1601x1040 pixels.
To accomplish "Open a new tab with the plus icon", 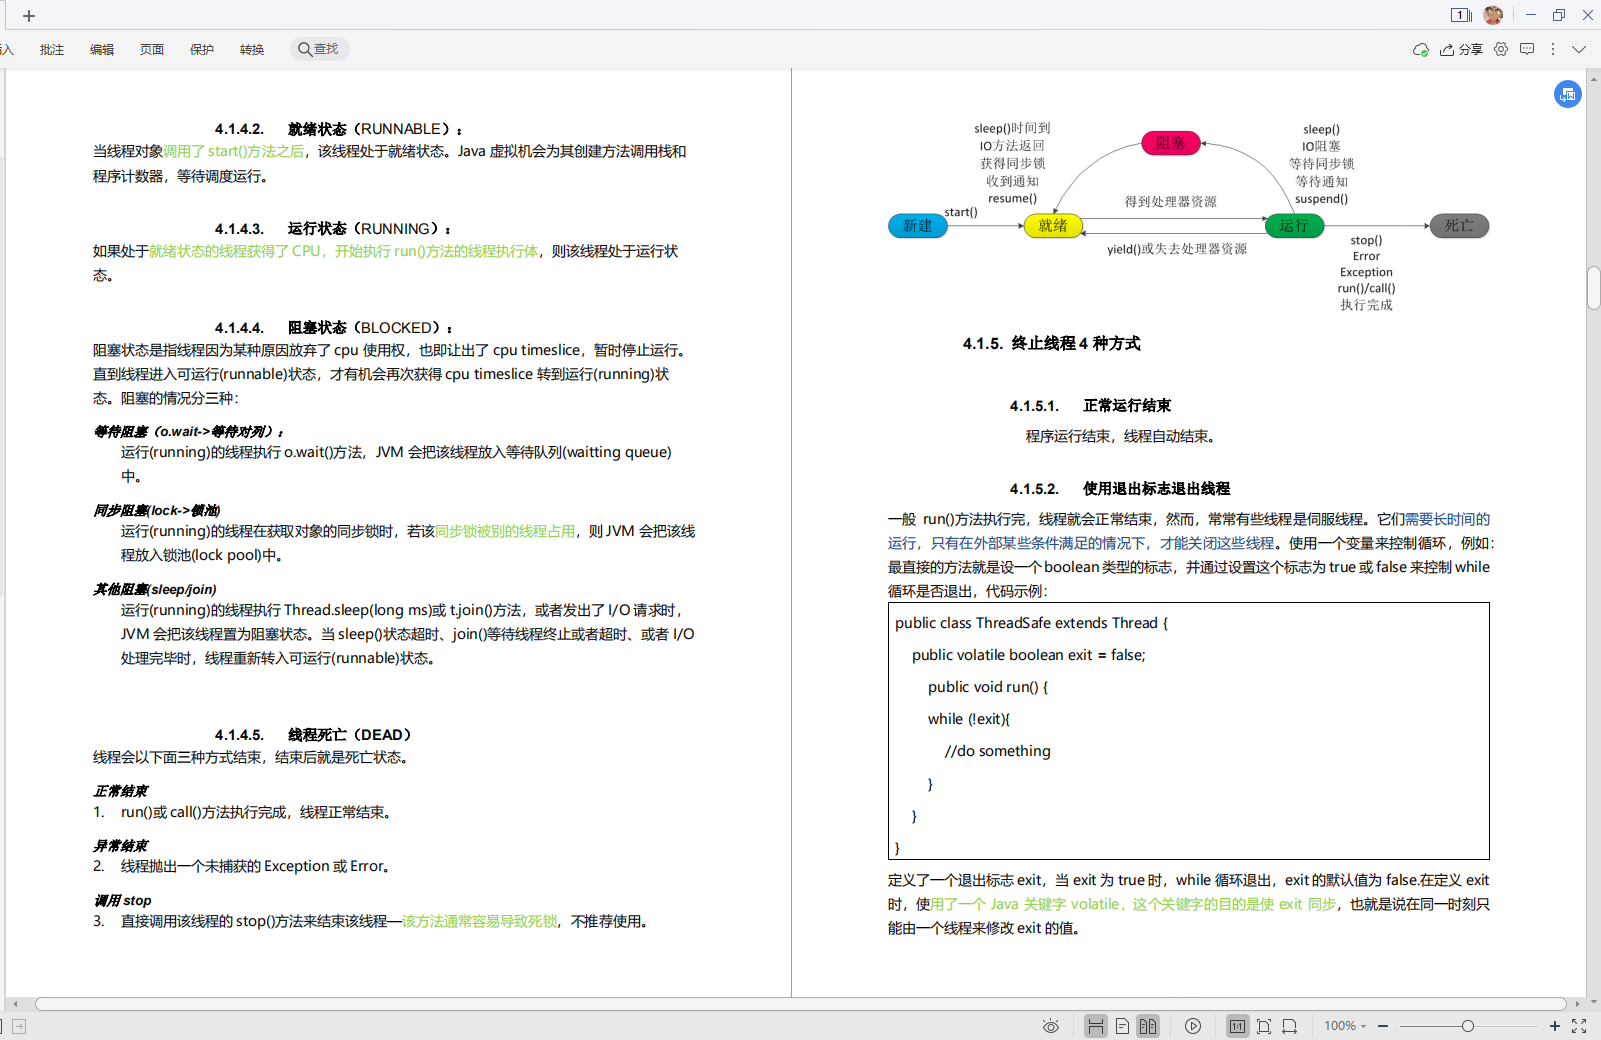I will click(29, 16).
